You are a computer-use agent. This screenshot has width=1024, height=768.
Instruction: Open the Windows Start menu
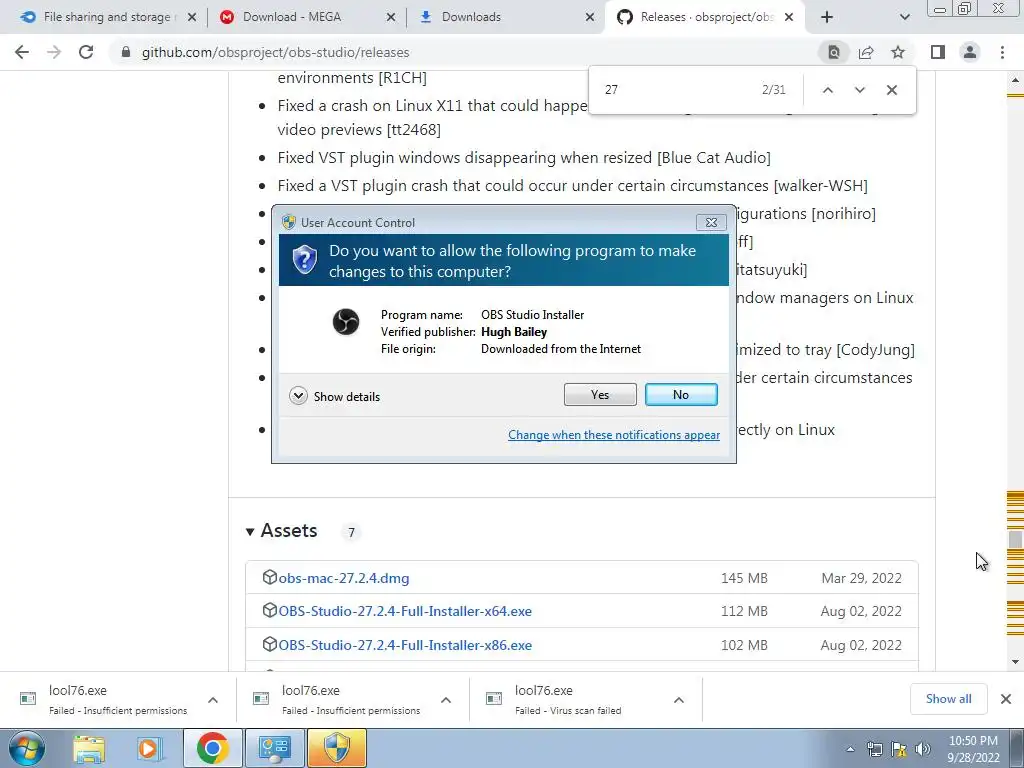[26, 748]
